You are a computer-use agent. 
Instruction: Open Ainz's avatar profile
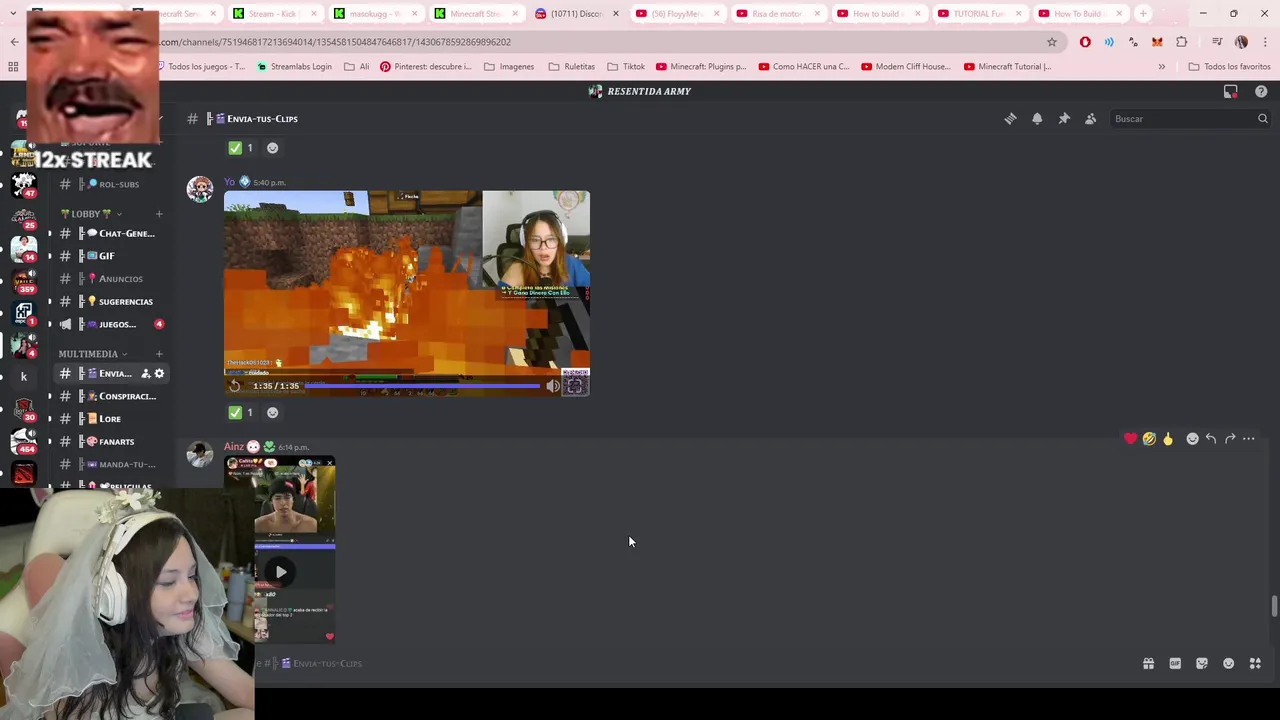coord(200,454)
